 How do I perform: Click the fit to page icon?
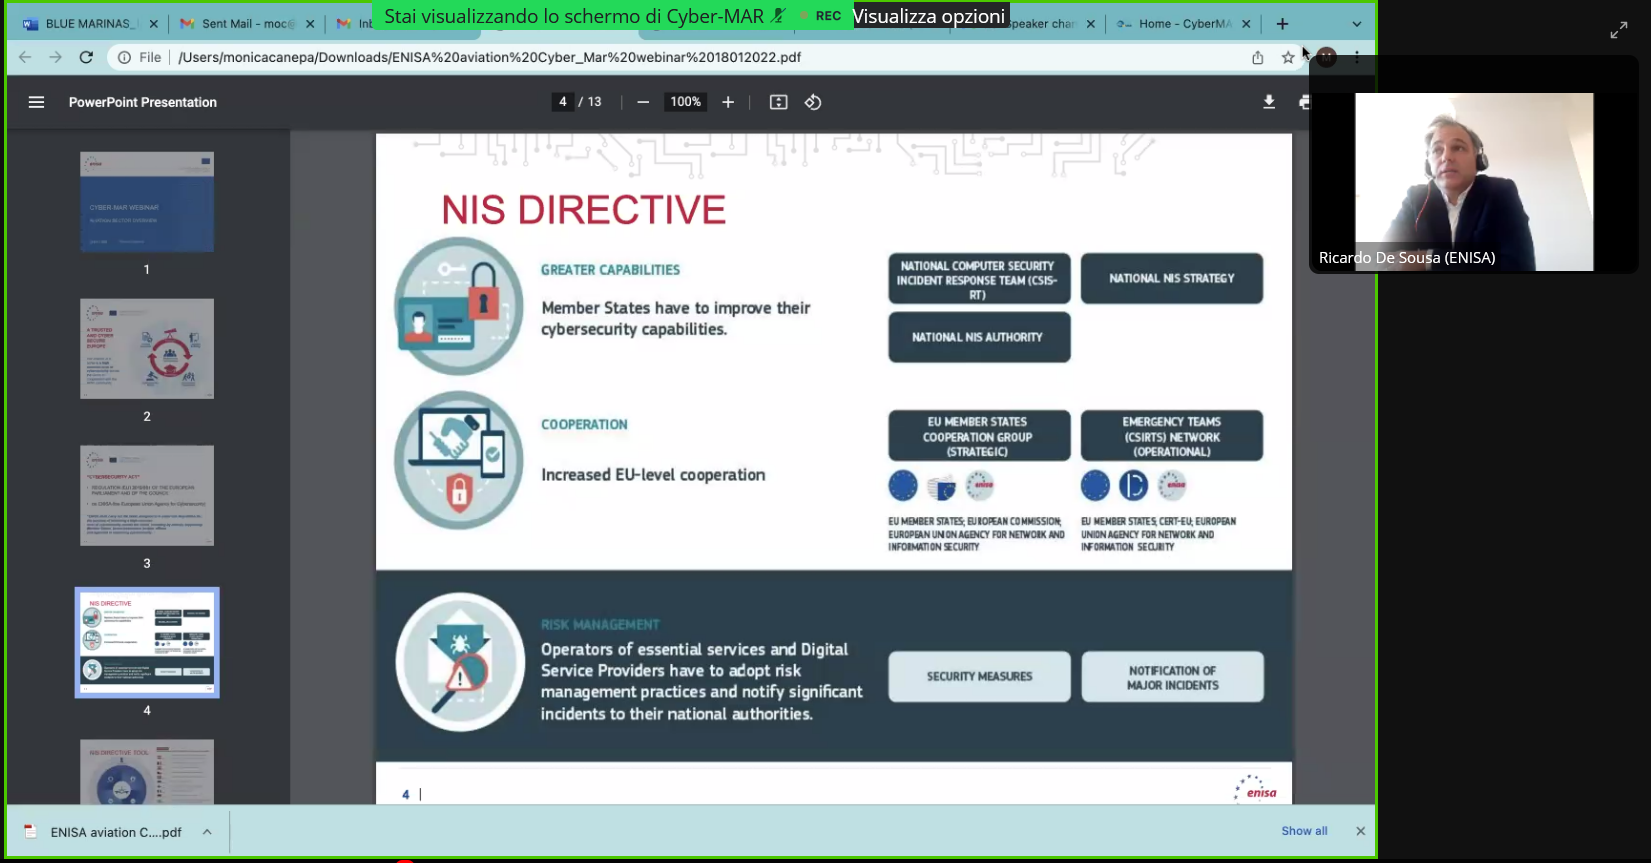[778, 102]
